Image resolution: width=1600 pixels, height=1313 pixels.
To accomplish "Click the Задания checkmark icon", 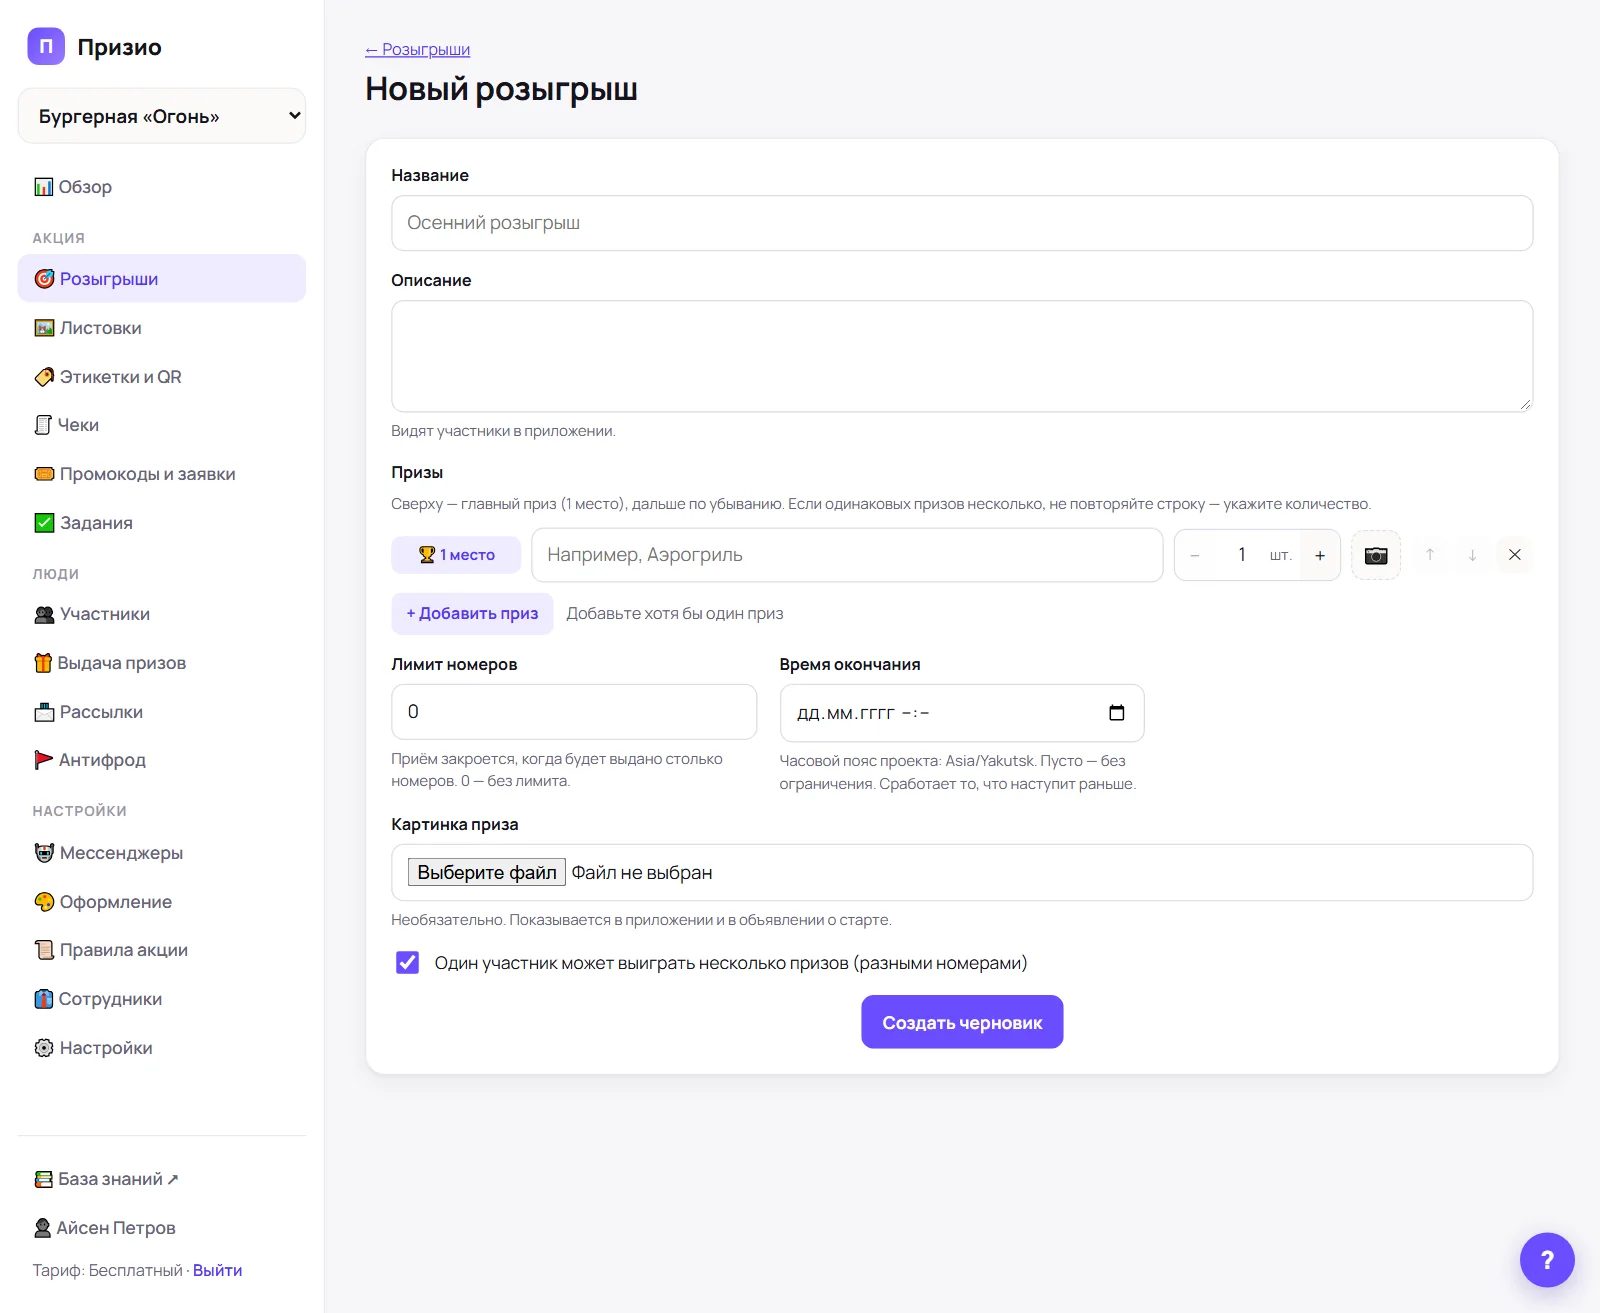I will (44, 523).
